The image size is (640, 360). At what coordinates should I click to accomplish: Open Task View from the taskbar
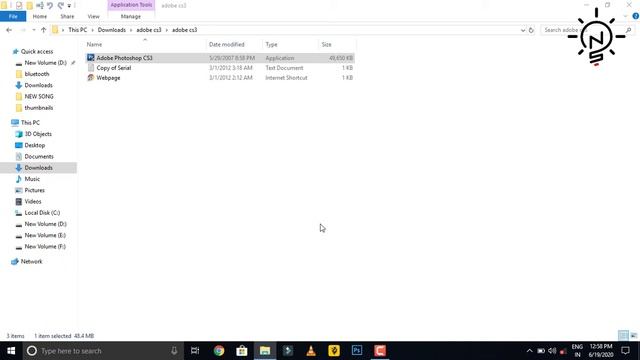click(x=195, y=351)
